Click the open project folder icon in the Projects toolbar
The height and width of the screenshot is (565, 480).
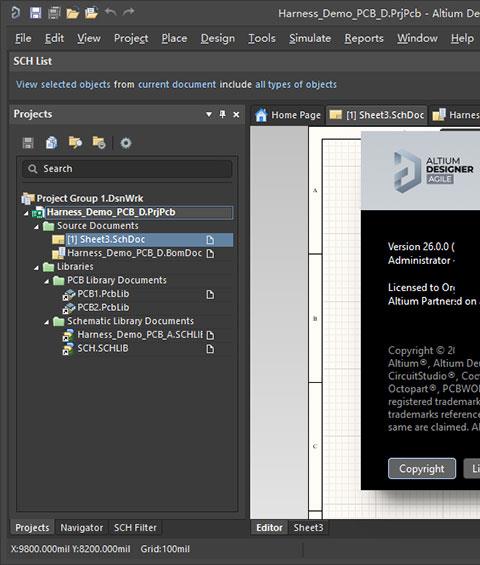(x=75, y=143)
